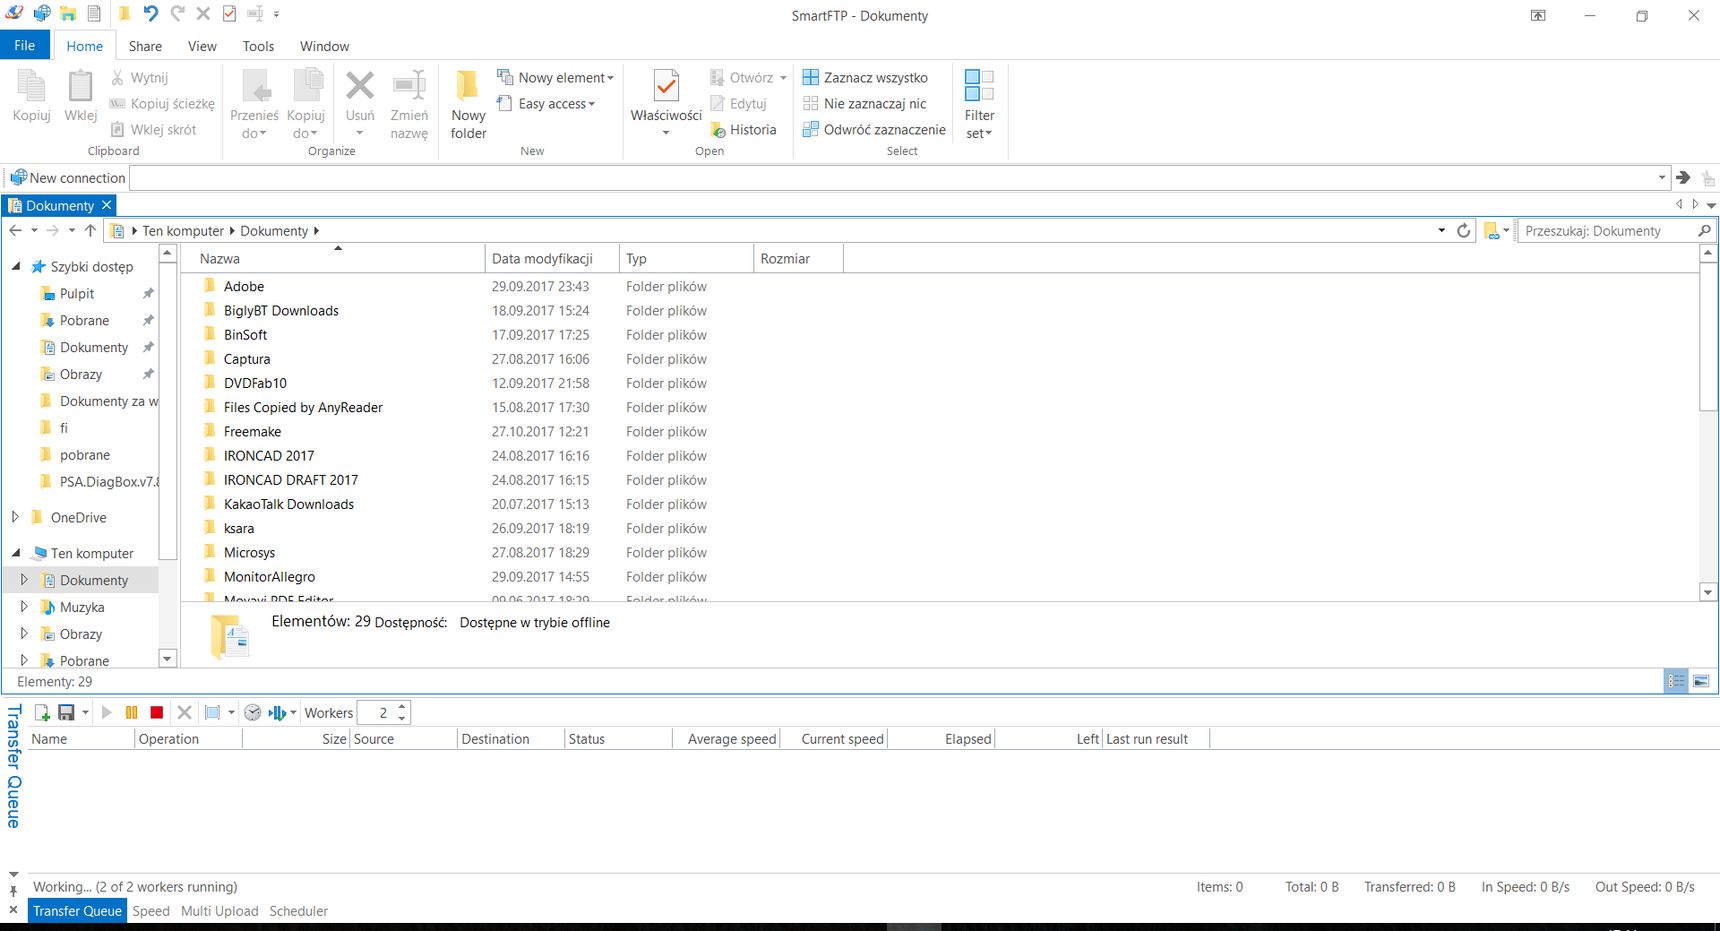Switch to details view icon at bottom right

point(1676,681)
